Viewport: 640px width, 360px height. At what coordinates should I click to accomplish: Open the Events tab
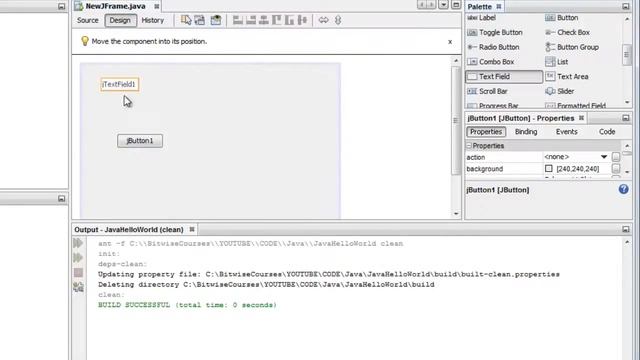(567, 131)
